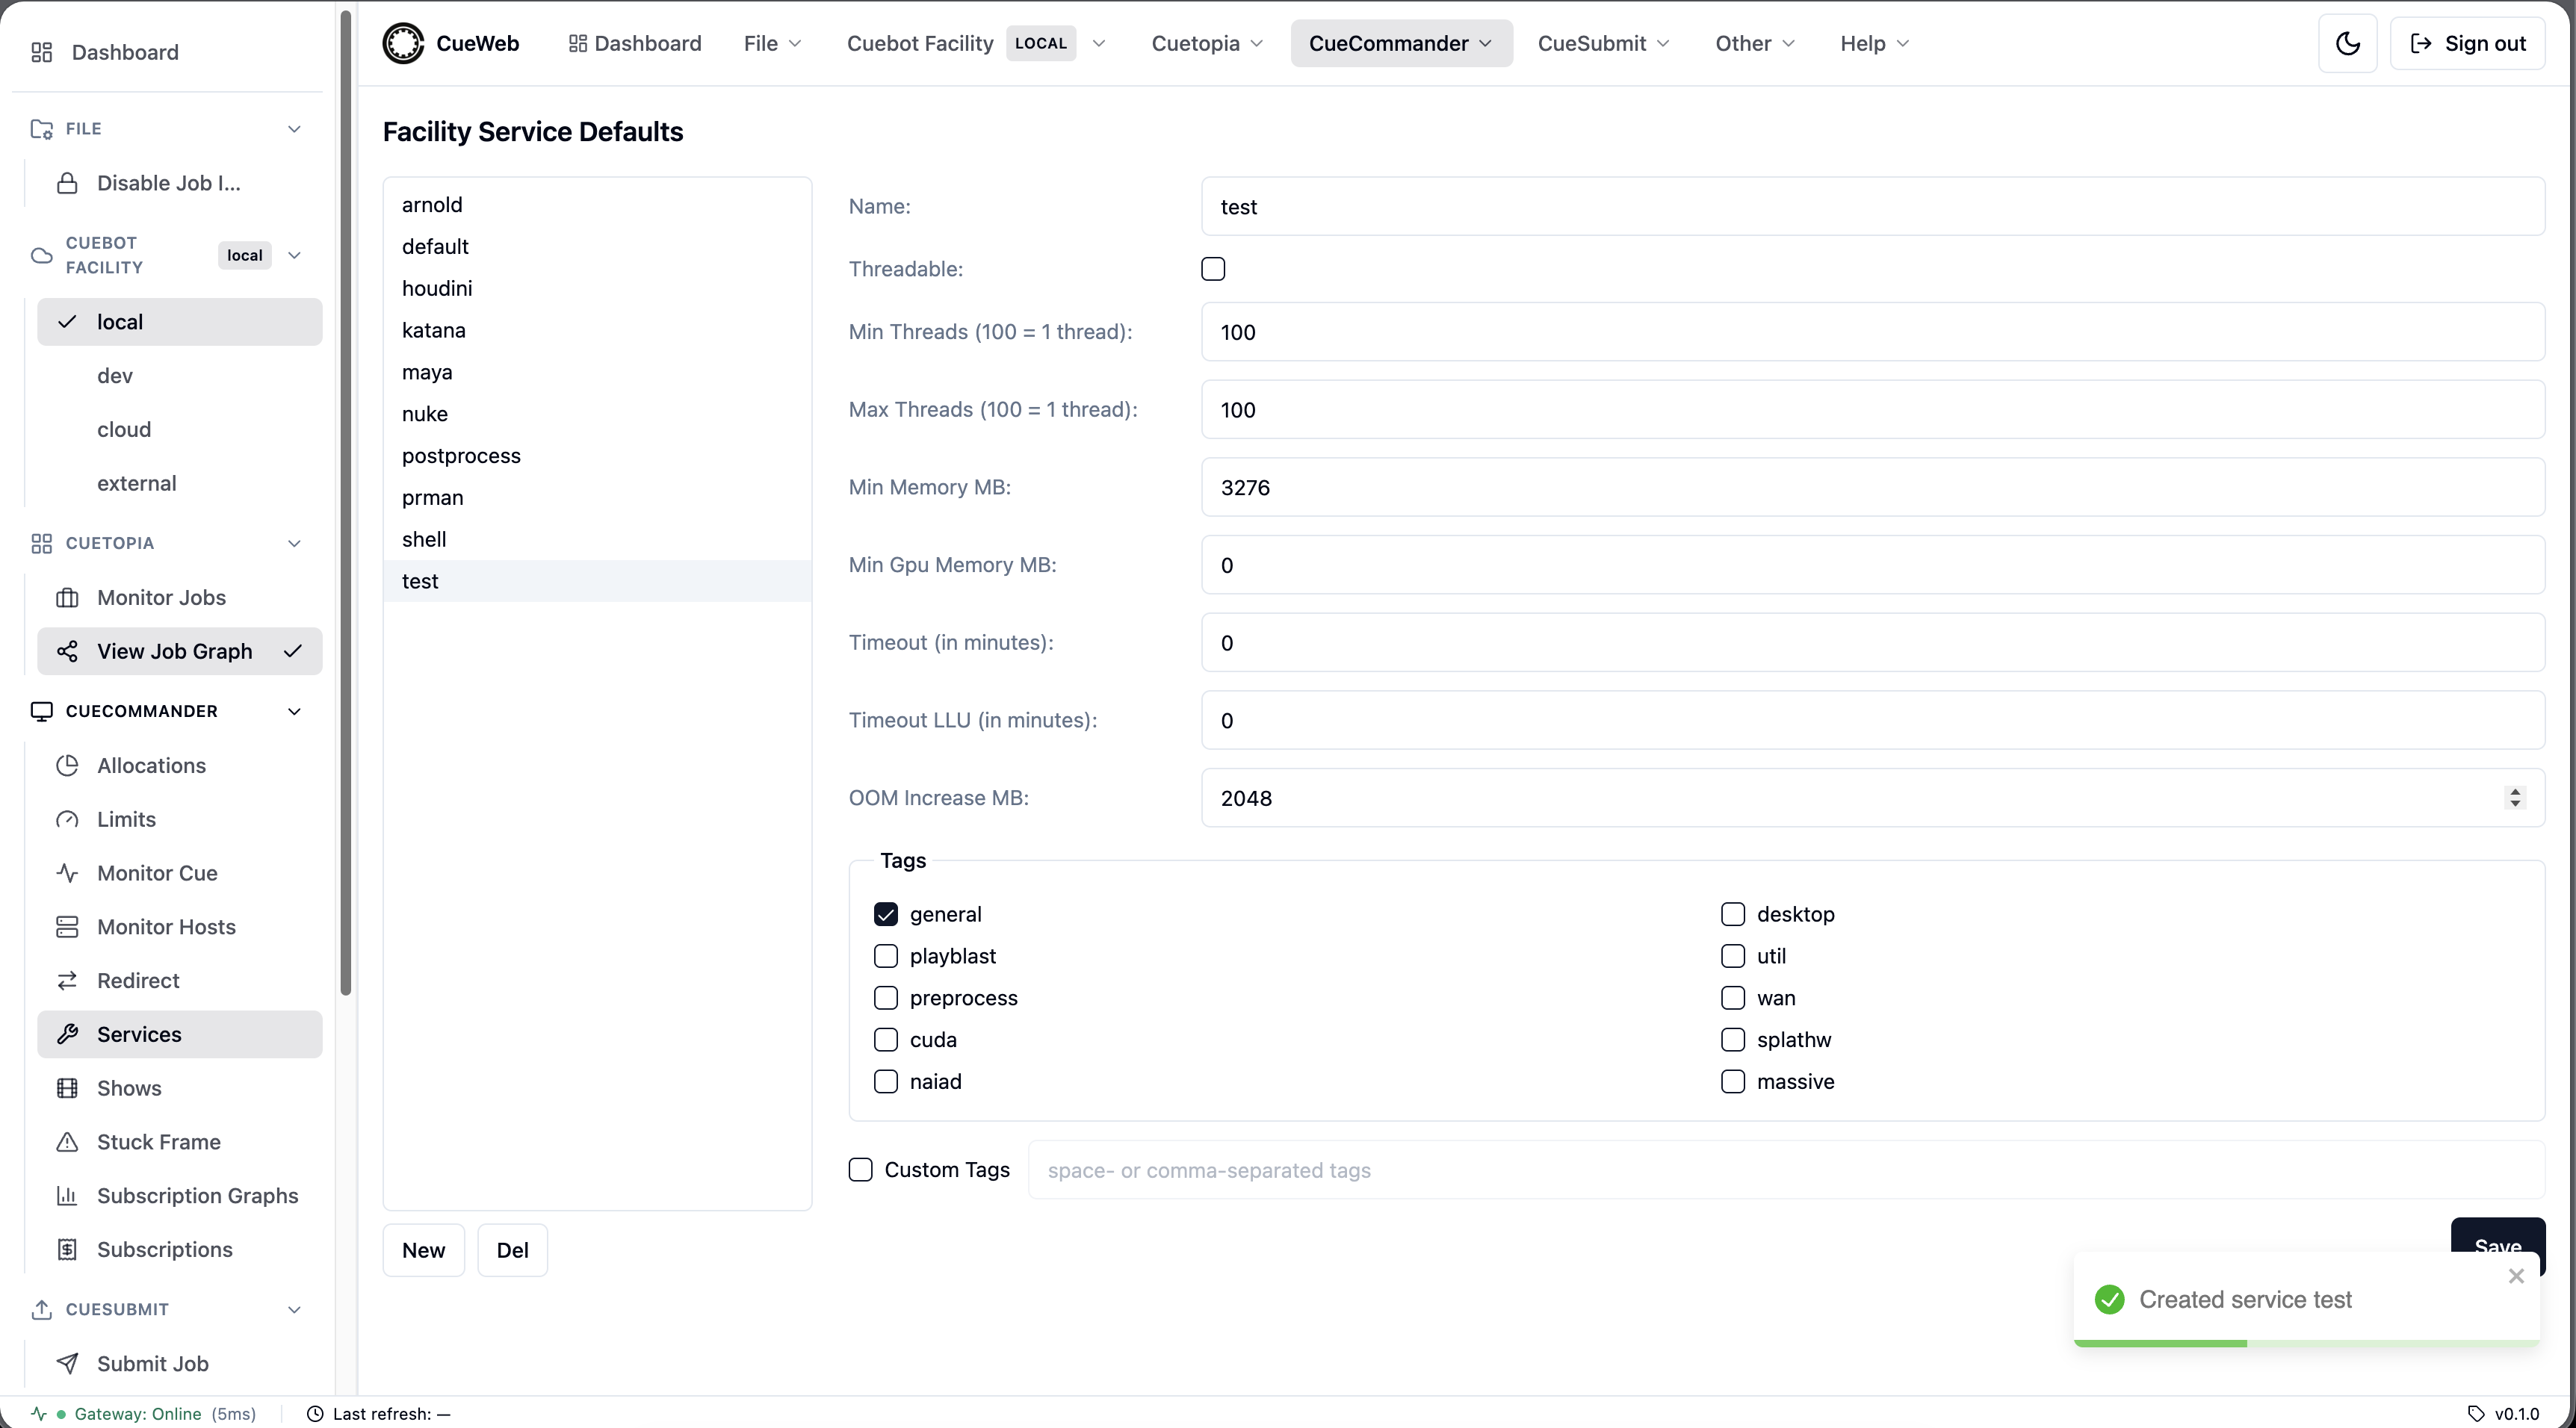
Task: Check the preprocess tag checkbox
Action: coord(885,998)
